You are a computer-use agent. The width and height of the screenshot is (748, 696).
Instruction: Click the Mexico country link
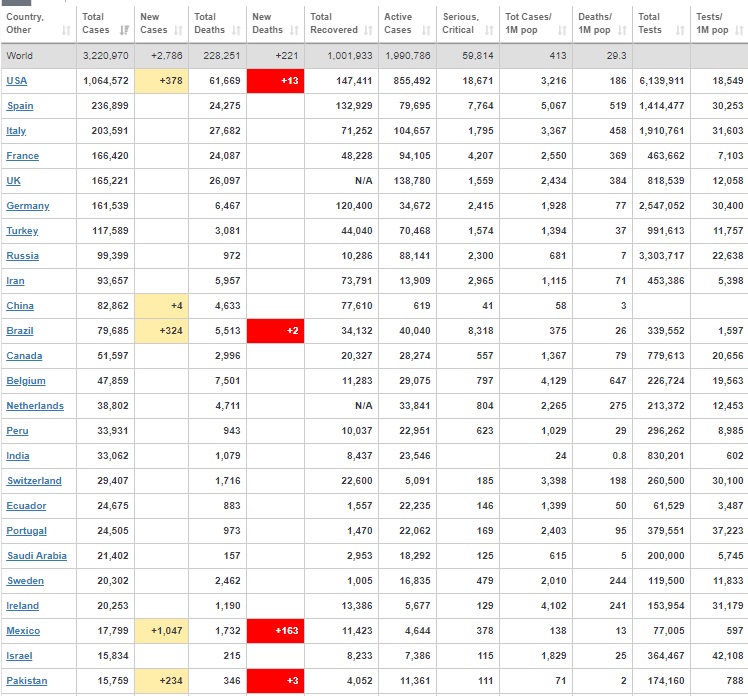22,631
